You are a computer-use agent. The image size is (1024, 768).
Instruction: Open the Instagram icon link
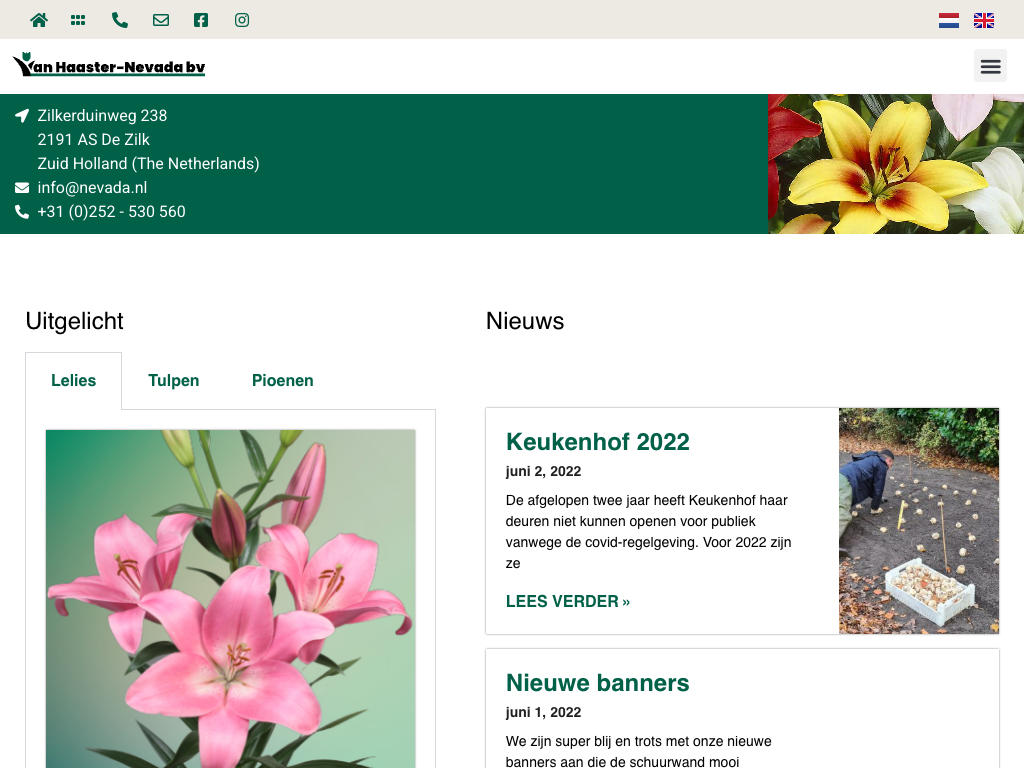(x=242, y=20)
